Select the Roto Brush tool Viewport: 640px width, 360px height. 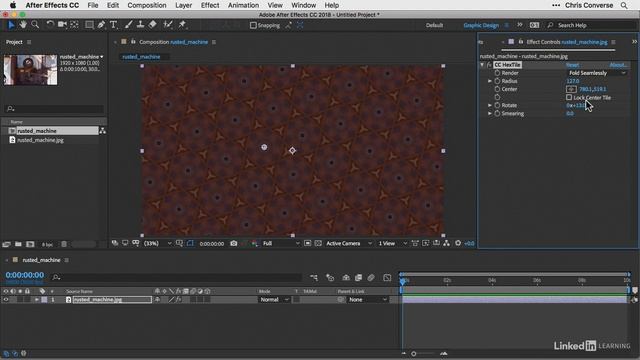pyautogui.click(x=167, y=25)
